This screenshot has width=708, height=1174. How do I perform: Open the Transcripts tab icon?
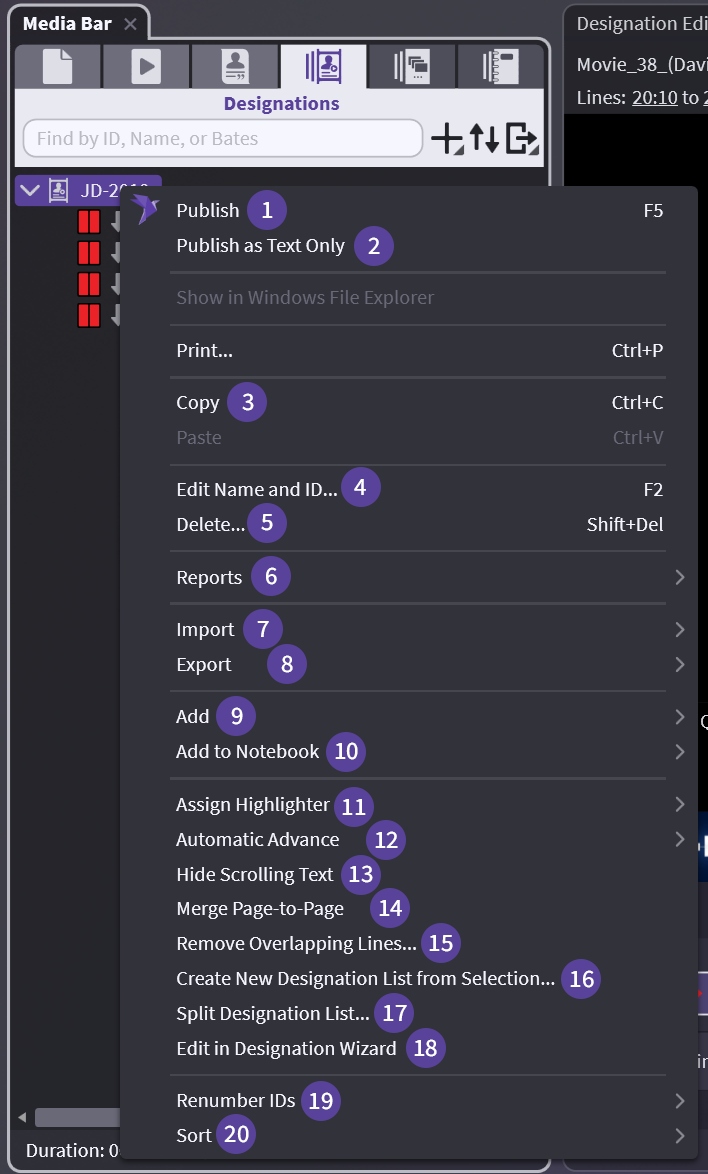pyautogui.click(x=236, y=66)
